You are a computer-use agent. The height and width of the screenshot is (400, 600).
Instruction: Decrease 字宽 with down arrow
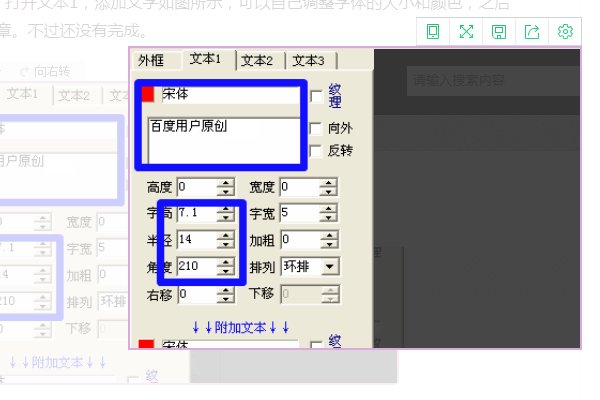click(x=329, y=218)
